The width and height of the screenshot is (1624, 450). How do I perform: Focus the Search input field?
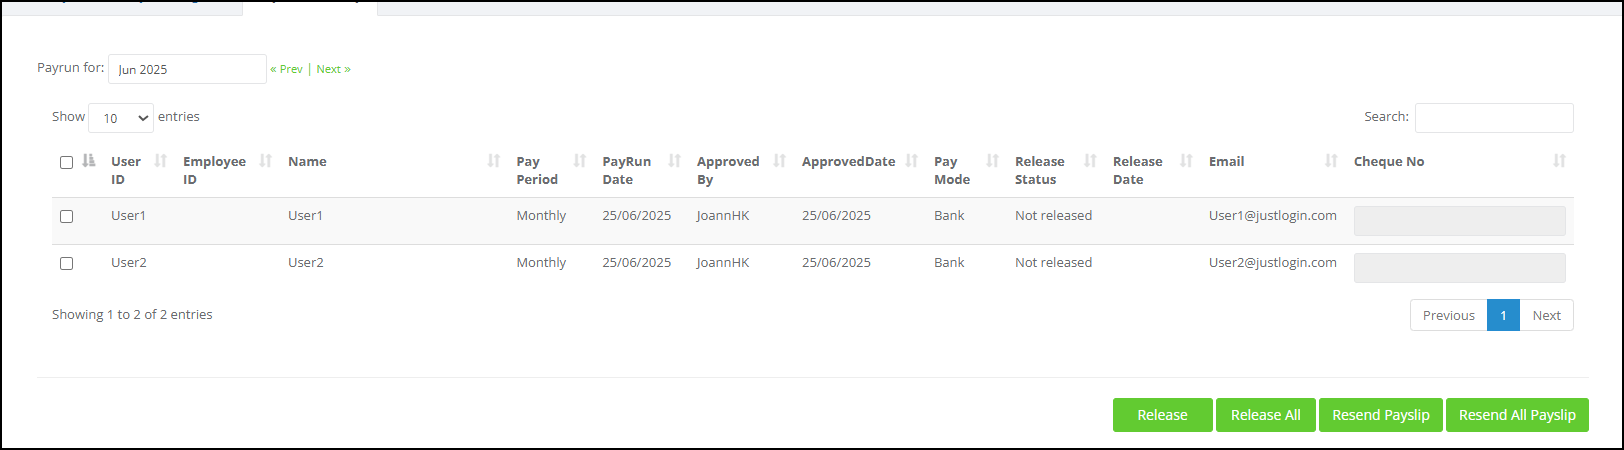pos(1494,118)
